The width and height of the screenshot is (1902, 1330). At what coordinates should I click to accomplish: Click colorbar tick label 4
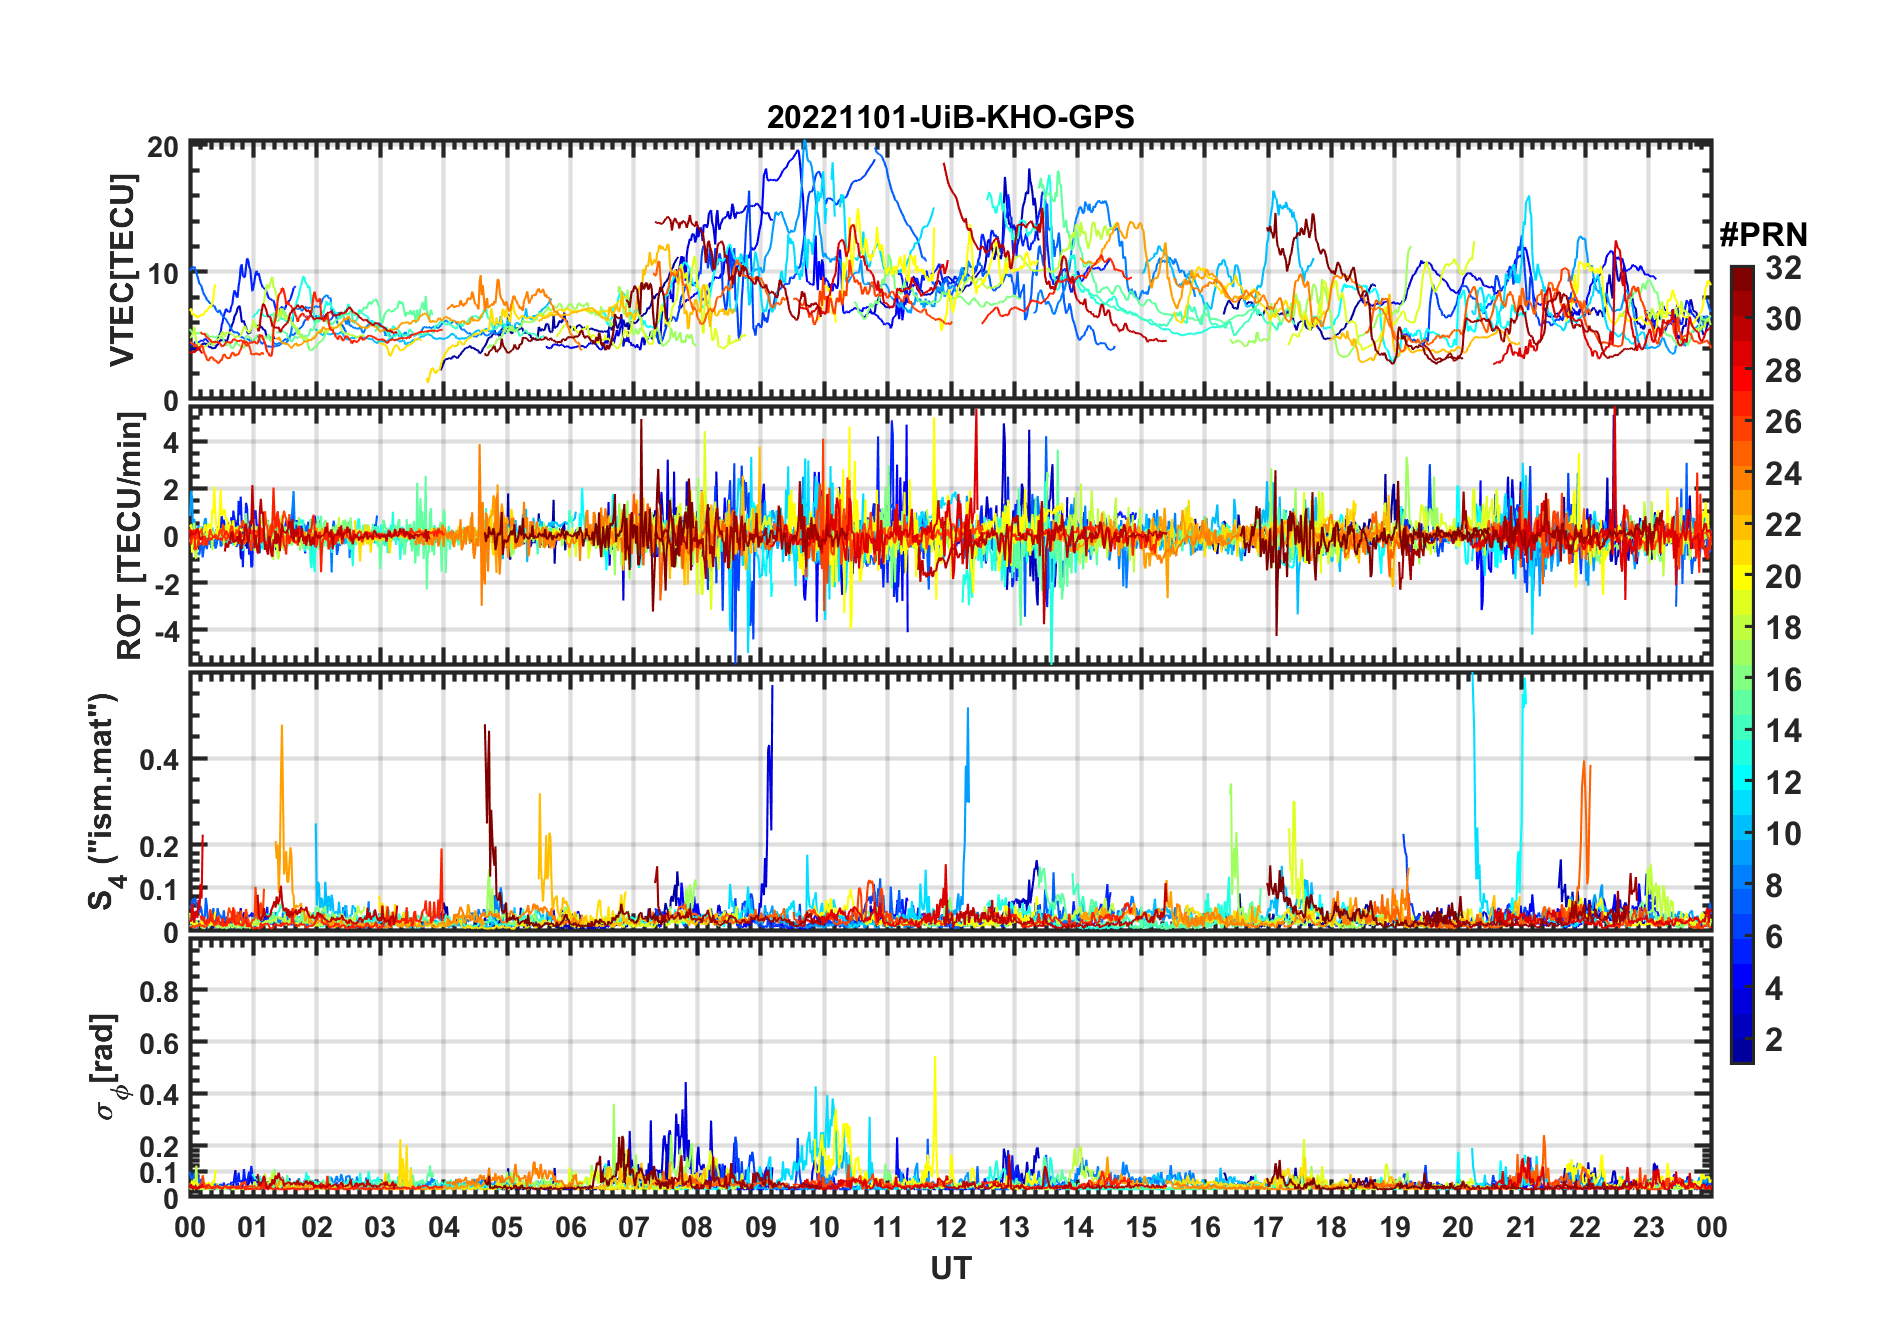pos(1774,989)
